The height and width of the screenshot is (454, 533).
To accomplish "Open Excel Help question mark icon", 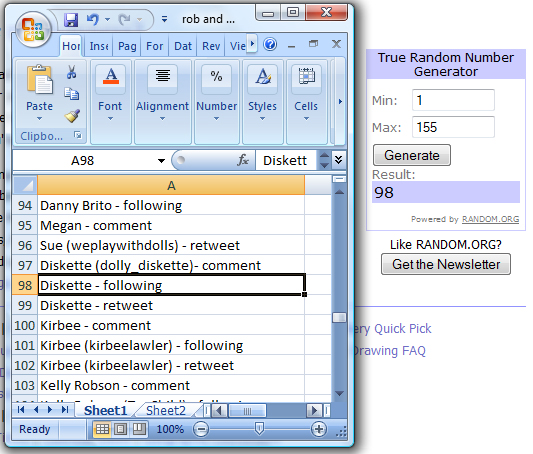I will coord(270,45).
